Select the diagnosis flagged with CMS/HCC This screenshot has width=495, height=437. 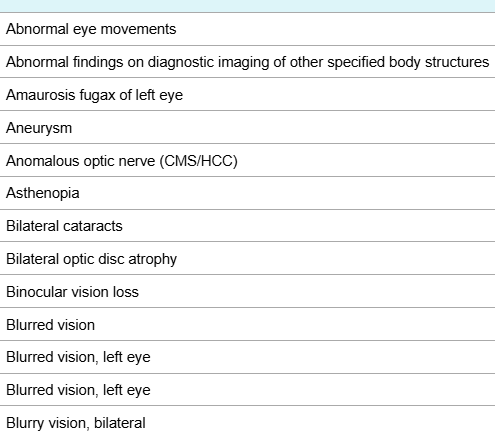tap(247, 161)
